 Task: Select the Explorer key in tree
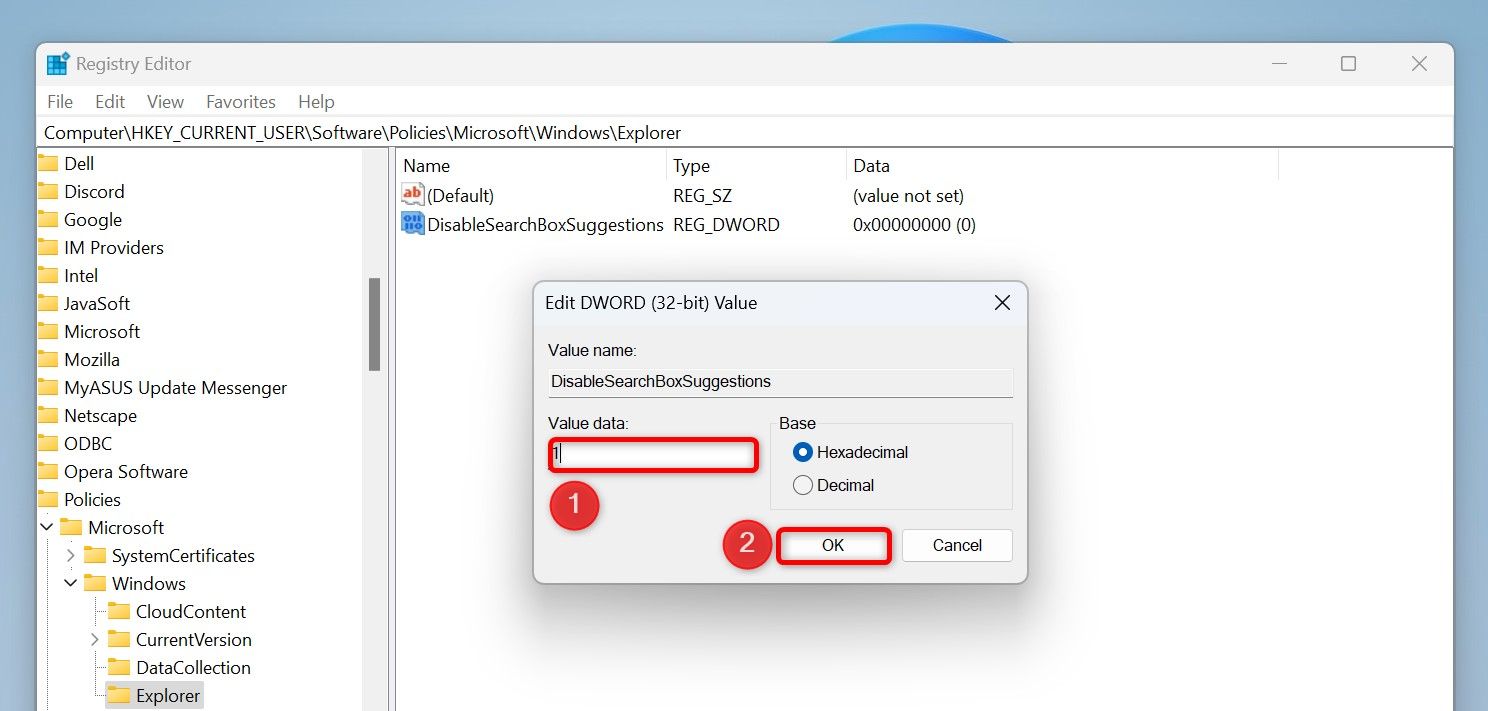168,695
